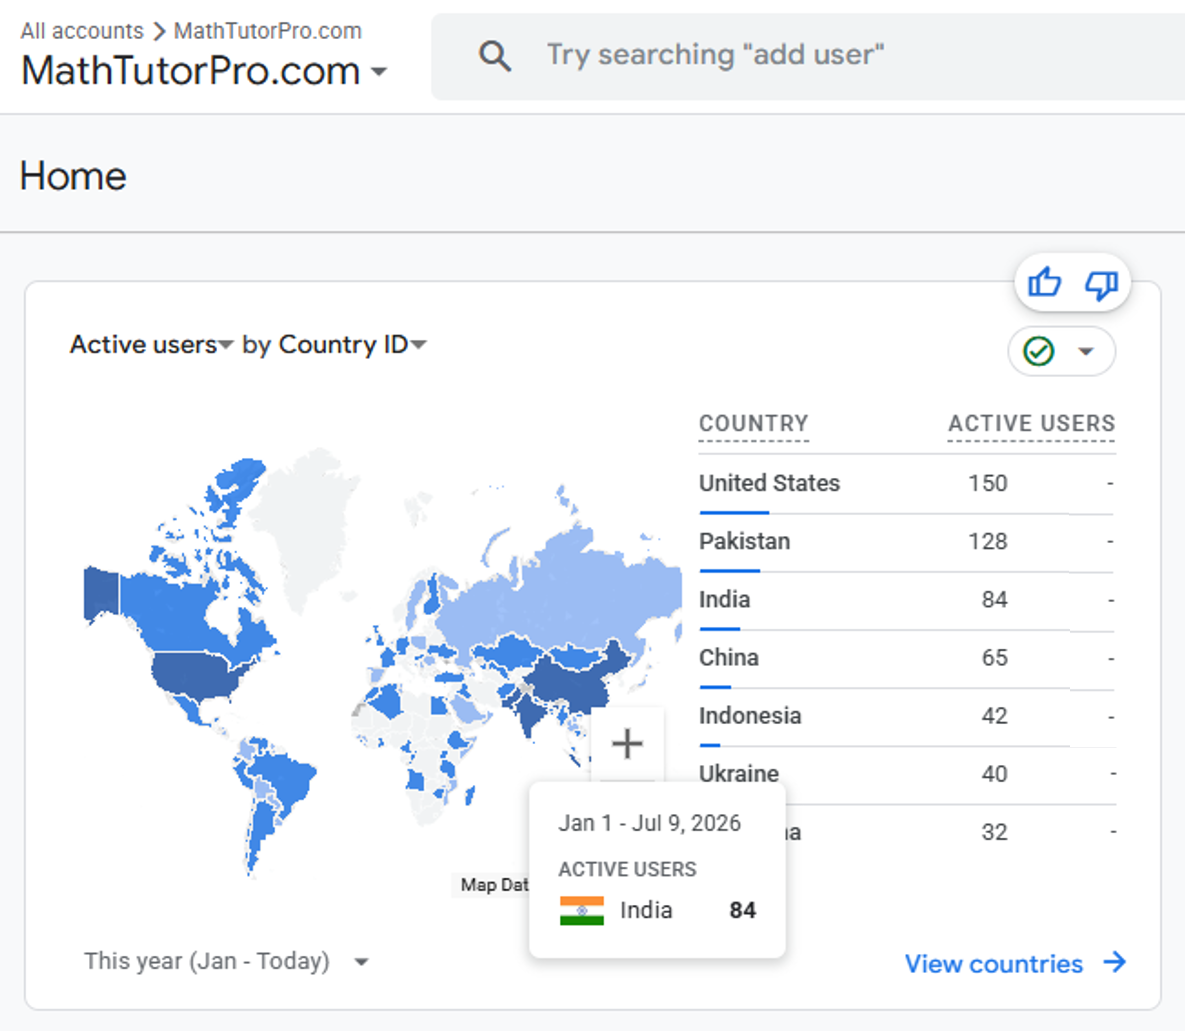Click the arrow next to View countries
1185x1031 pixels.
pos(1115,962)
